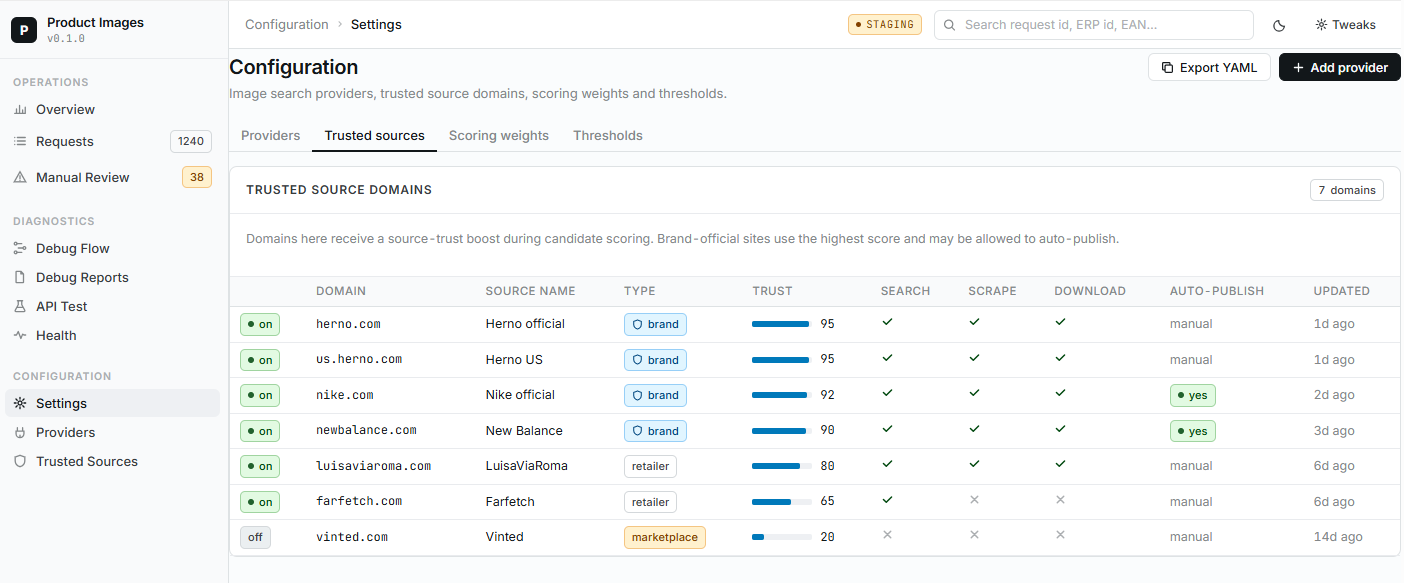Click search check for farfetch.com row

887,500
